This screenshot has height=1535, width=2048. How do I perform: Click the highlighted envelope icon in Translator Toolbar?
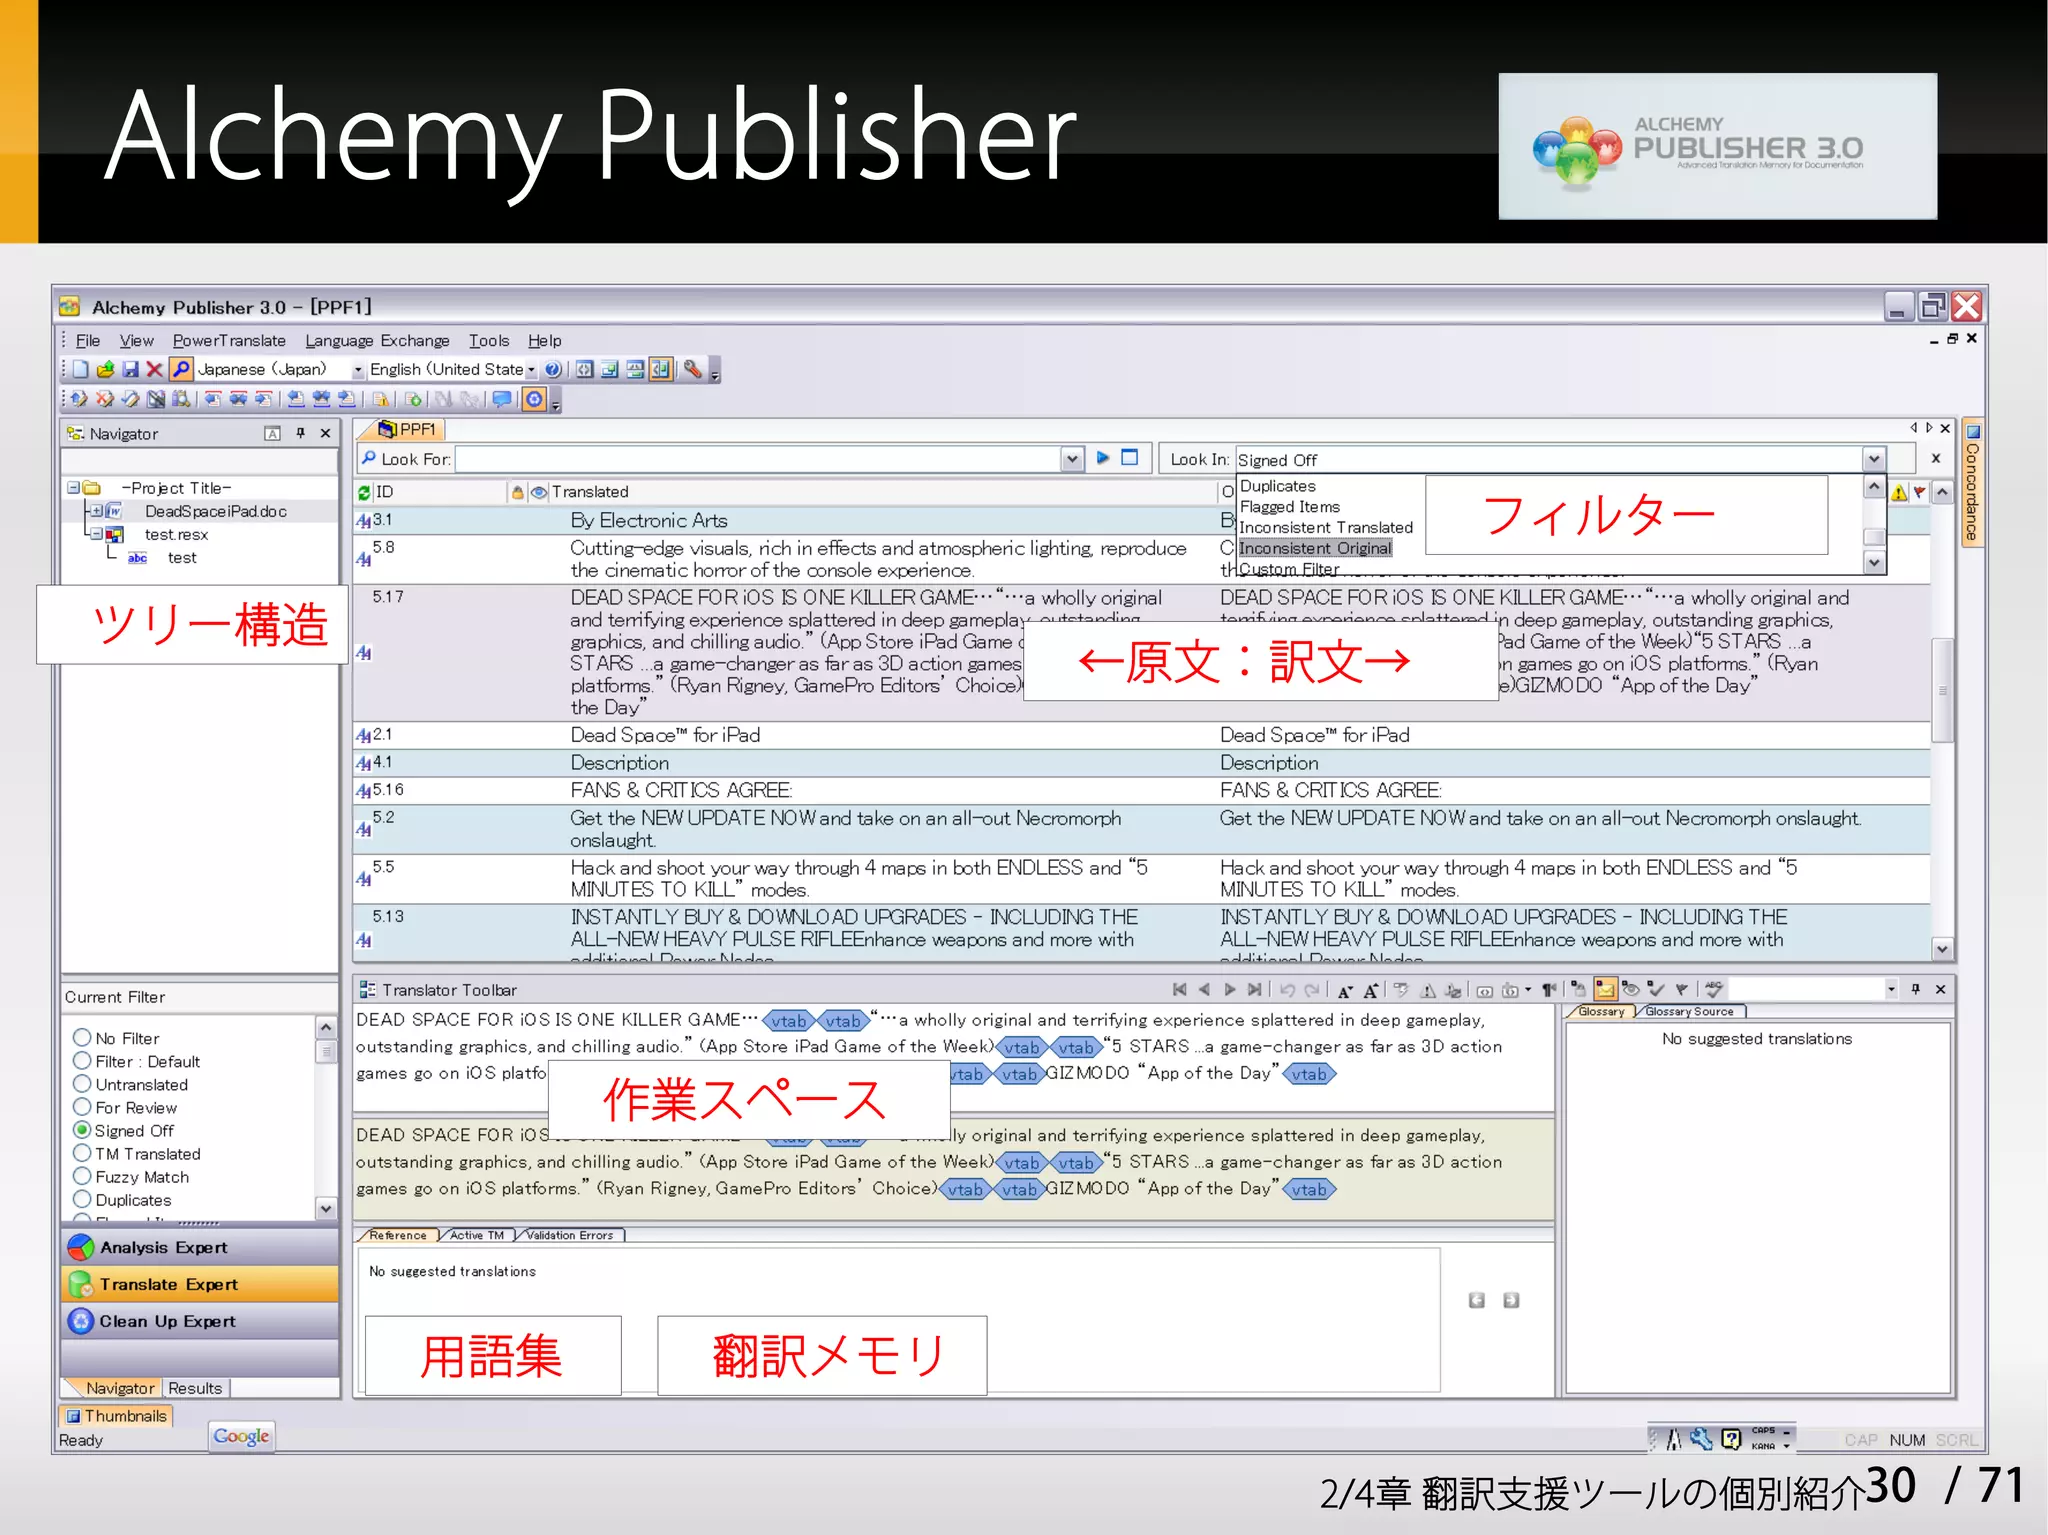pos(1605,989)
